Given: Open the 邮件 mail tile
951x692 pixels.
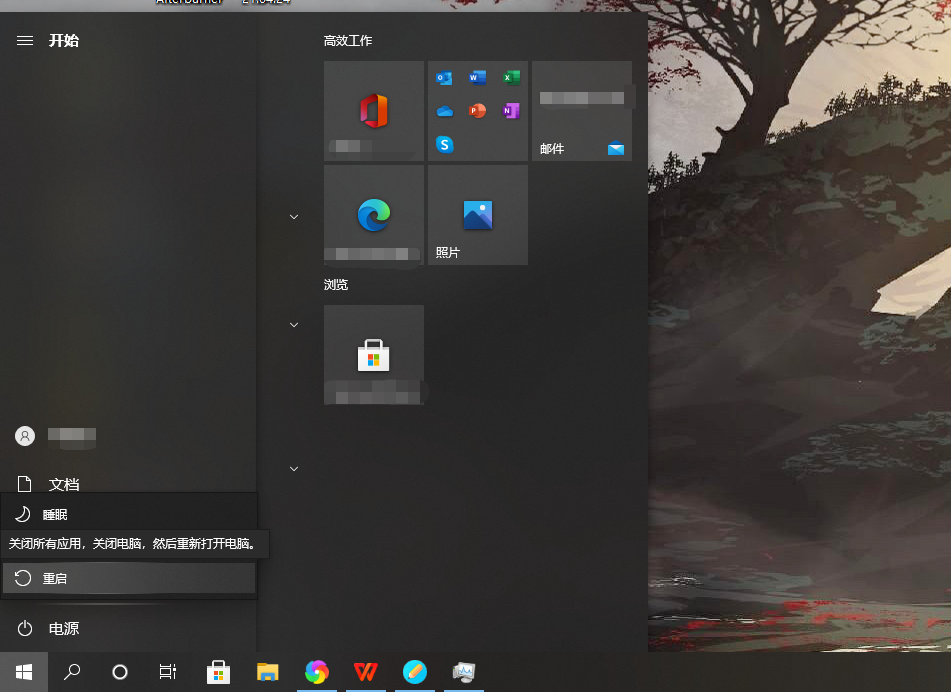Looking at the screenshot, I should 582,111.
